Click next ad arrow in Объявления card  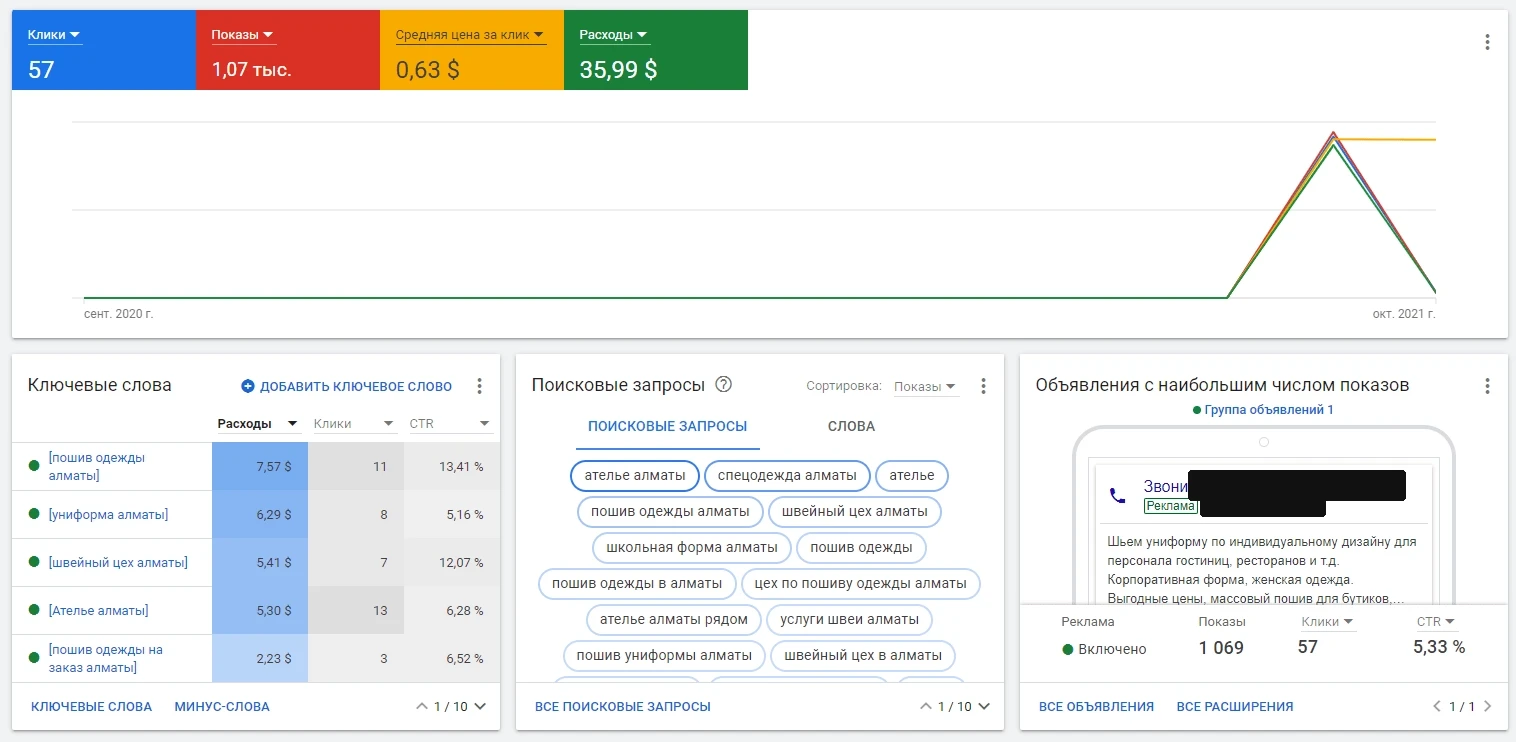tap(1488, 706)
